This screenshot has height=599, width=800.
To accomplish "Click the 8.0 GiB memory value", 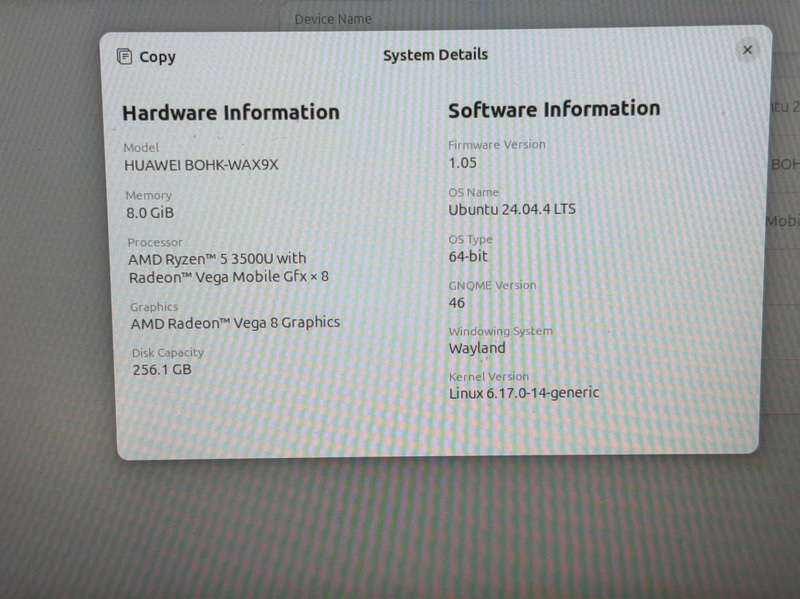I will pos(150,213).
